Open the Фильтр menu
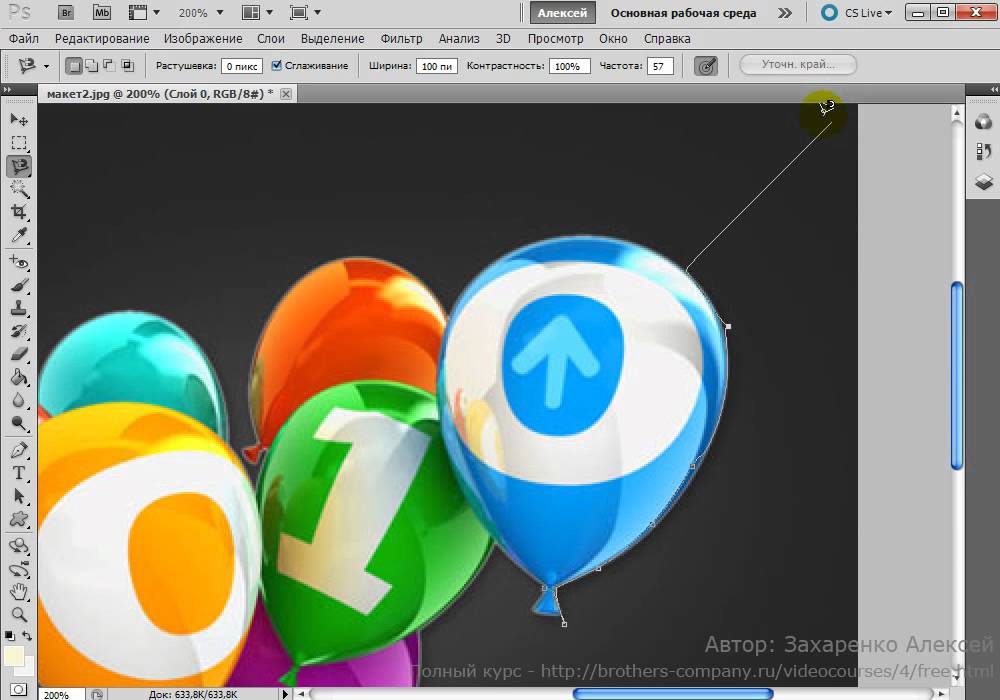 tap(401, 39)
